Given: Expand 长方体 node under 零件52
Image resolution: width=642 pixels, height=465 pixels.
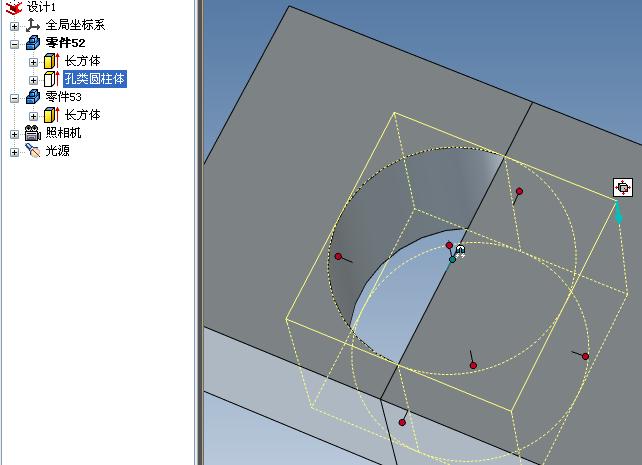Looking at the screenshot, I should [34, 63].
